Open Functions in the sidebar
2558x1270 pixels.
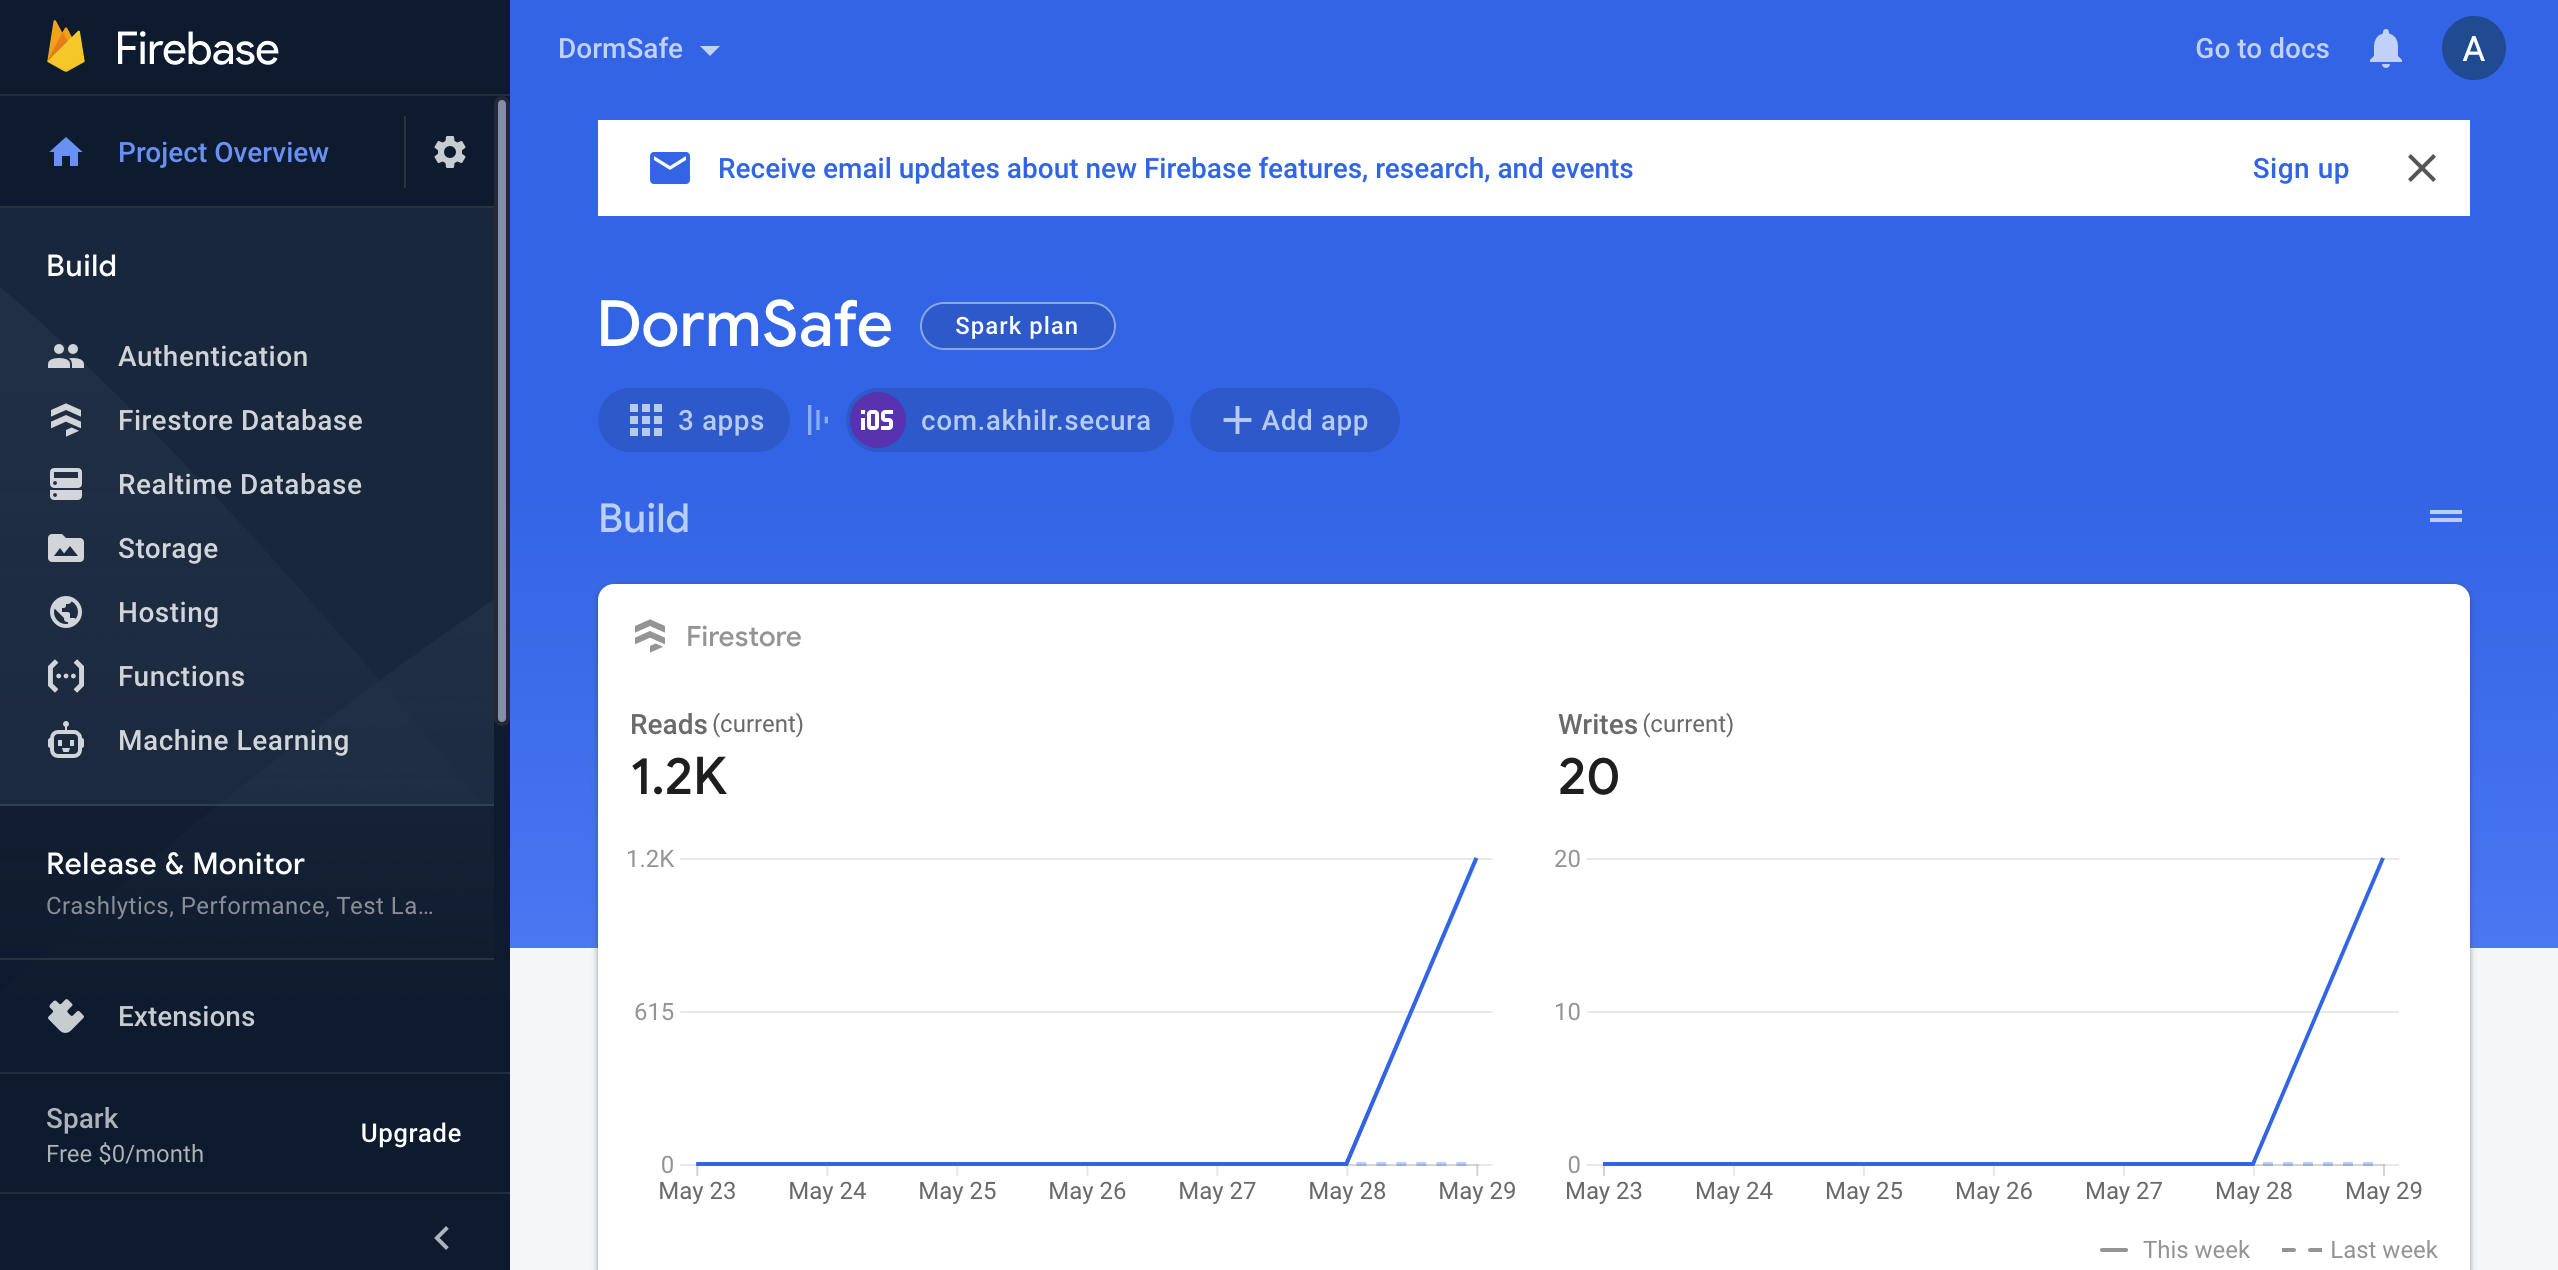coord(181,676)
